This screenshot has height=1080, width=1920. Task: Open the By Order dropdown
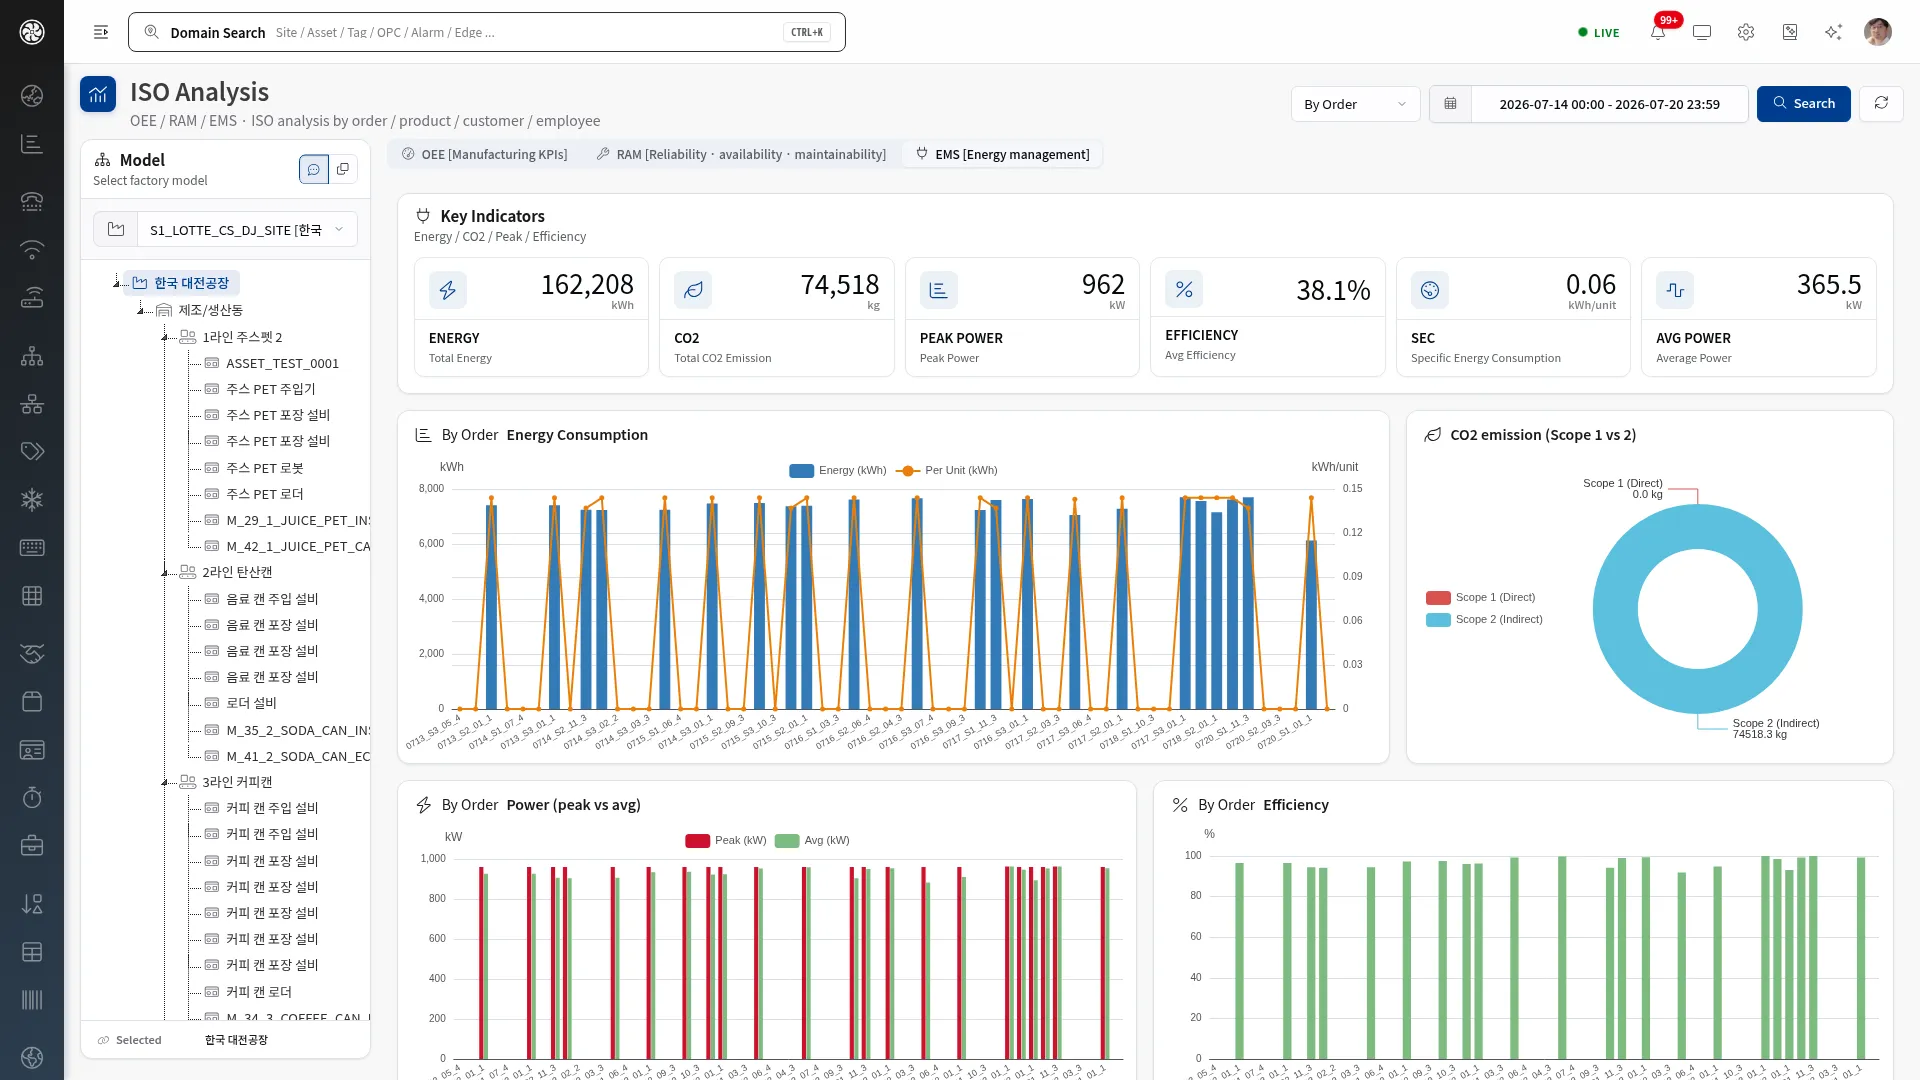1355,104
